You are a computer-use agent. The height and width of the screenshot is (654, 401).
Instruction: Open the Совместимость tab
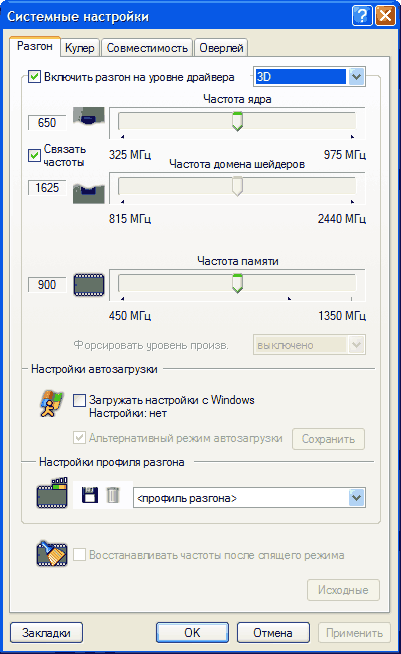(x=147, y=48)
